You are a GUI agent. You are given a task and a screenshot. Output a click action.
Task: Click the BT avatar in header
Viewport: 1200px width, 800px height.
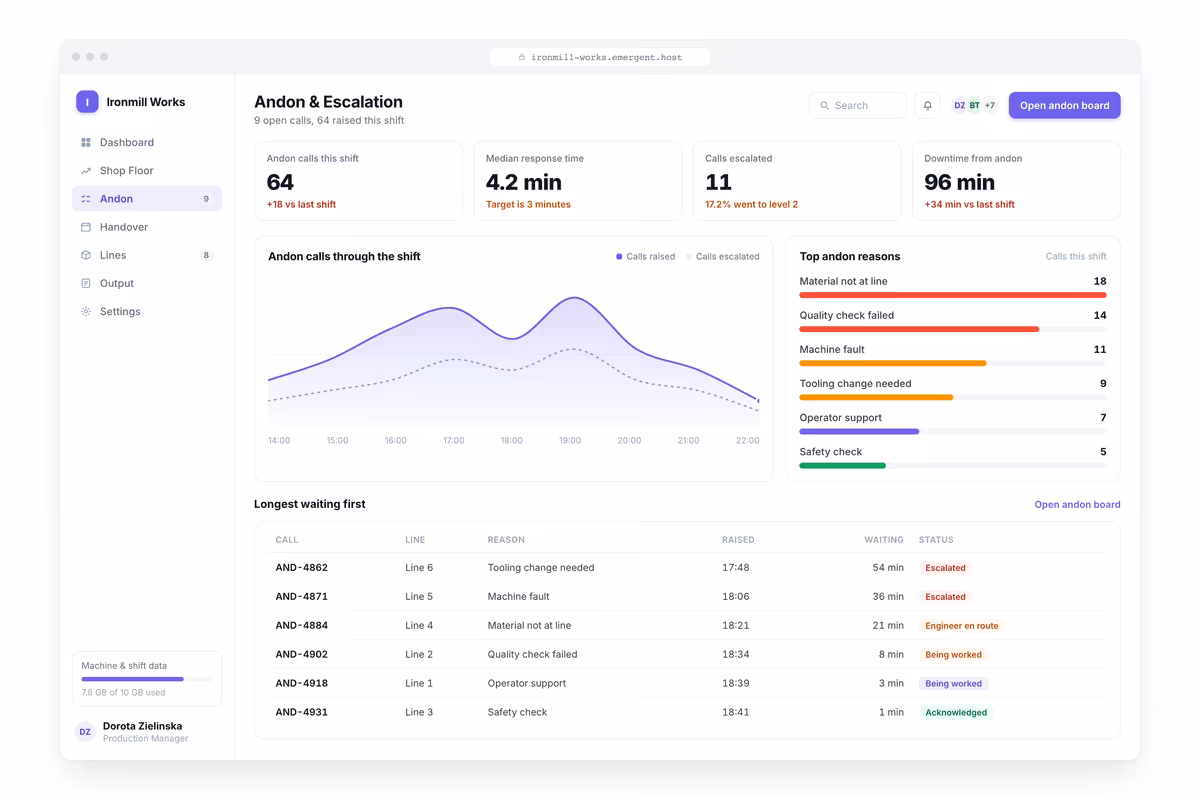(x=974, y=105)
